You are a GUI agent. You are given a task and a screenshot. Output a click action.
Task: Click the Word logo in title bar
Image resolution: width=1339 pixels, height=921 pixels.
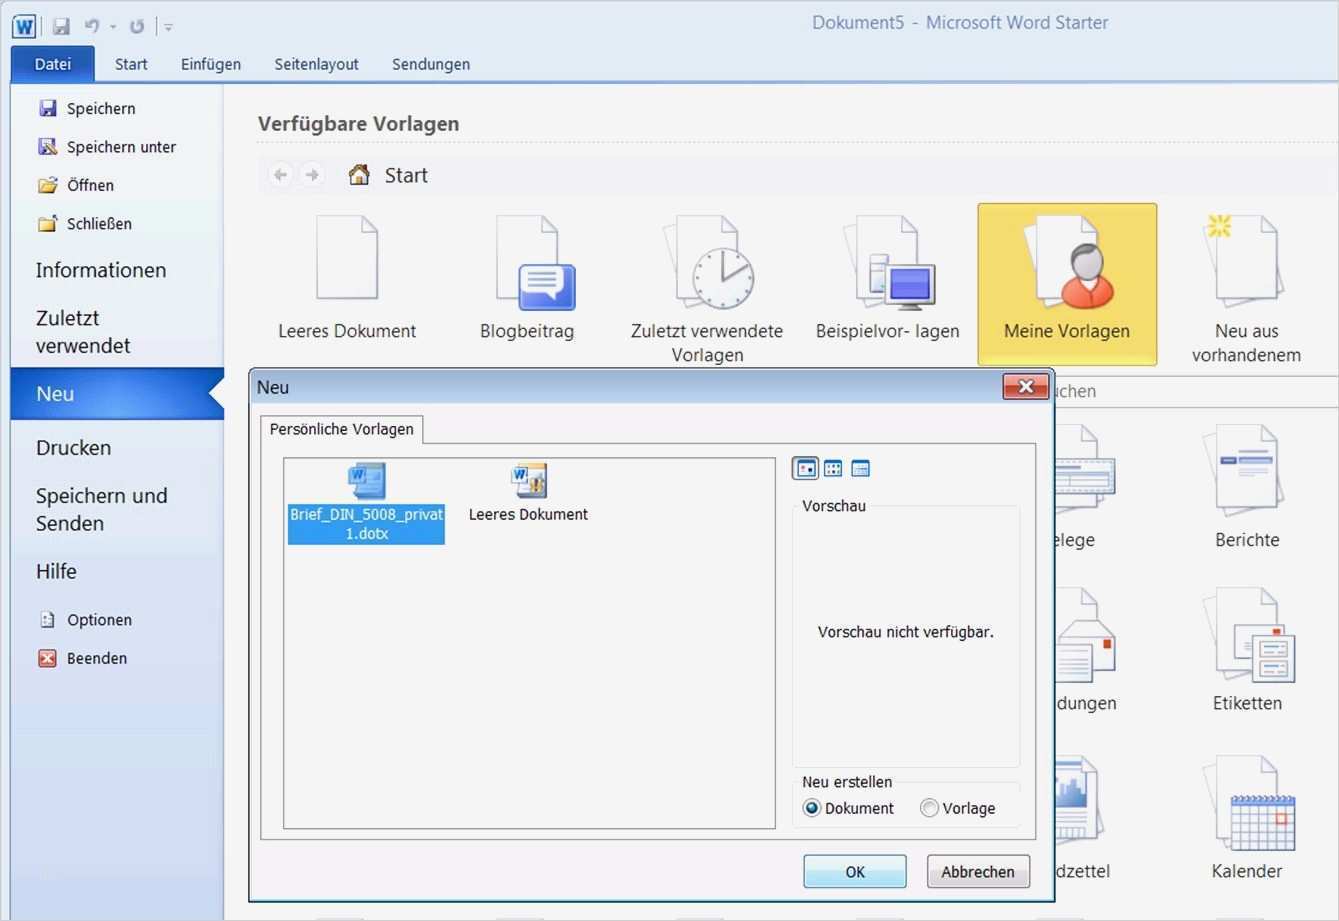[24, 26]
